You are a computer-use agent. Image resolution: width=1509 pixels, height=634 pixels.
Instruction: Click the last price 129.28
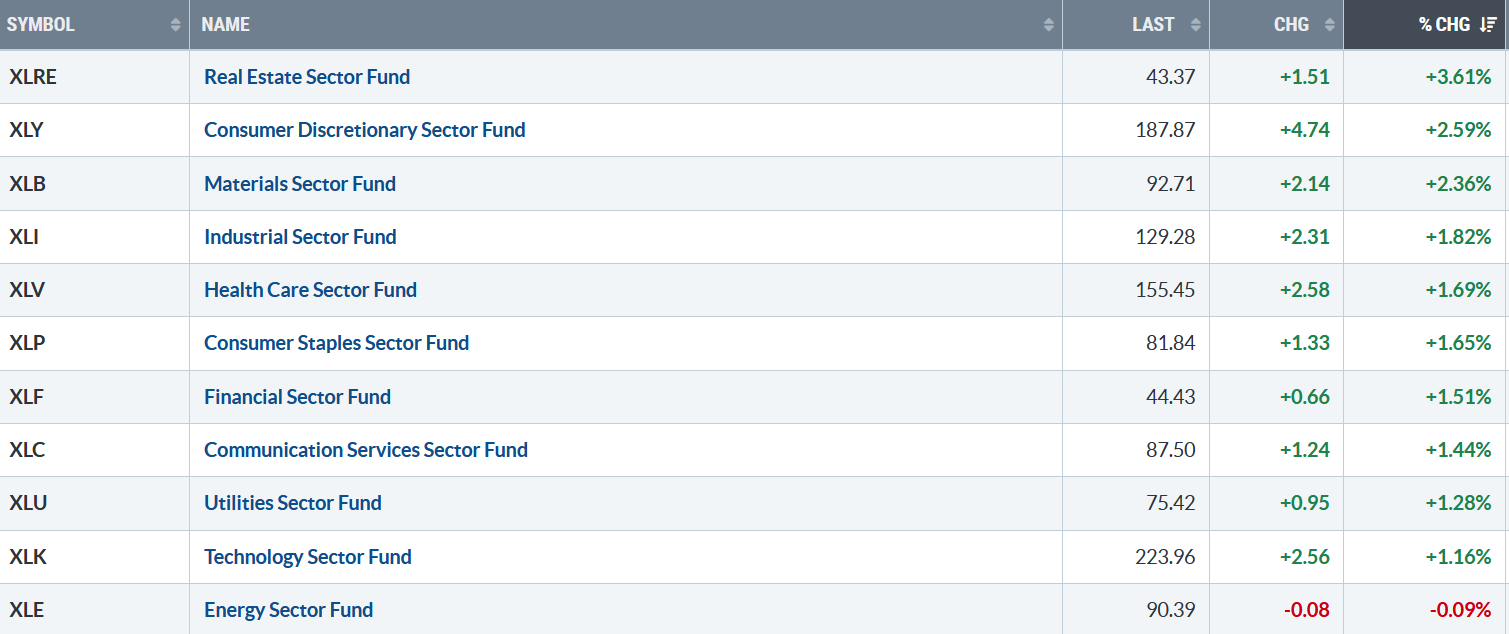1165,237
